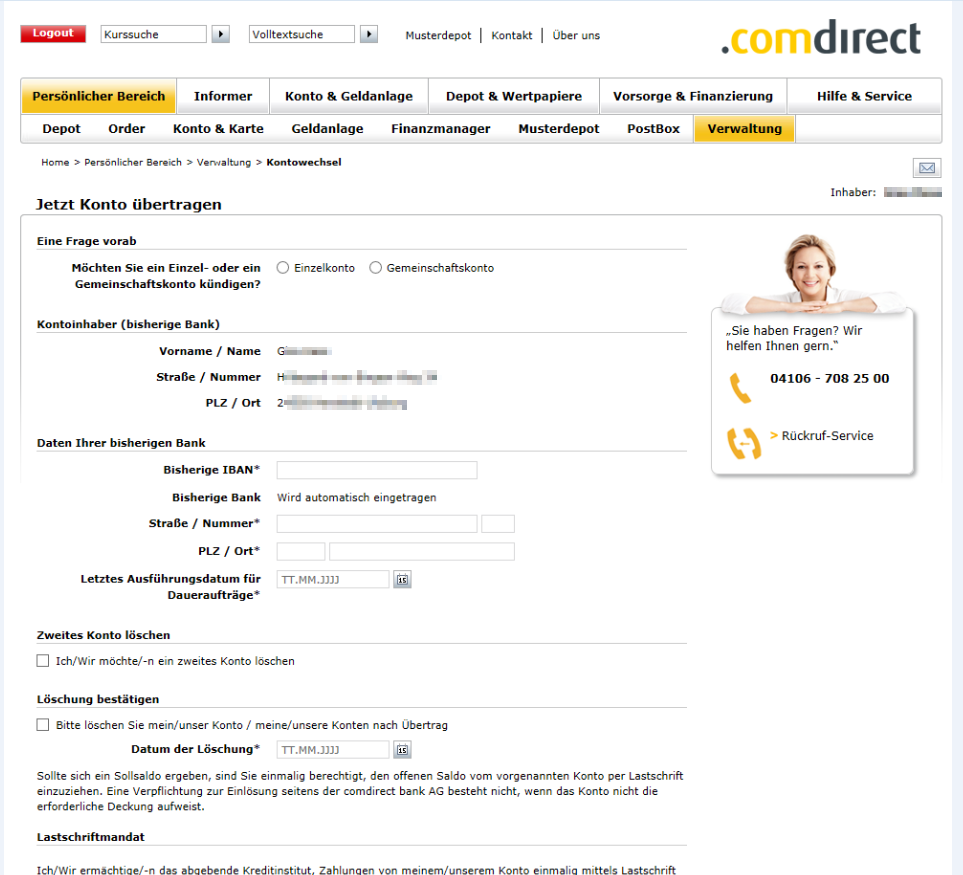
Task: Click the Volltextsuche arrow button
Action: coord(368,34)
